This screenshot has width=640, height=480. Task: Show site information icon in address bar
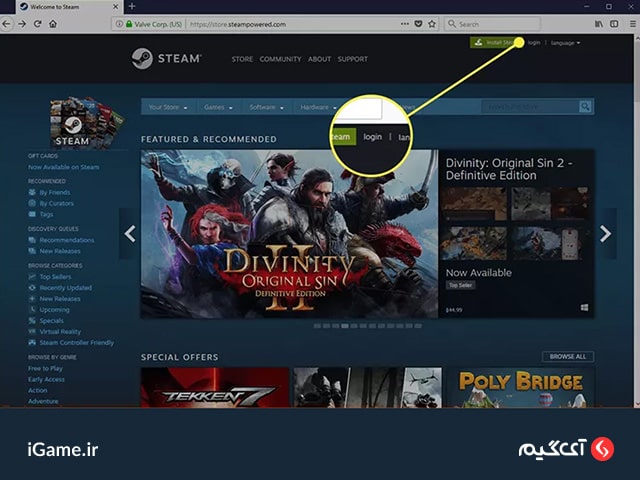119,24
